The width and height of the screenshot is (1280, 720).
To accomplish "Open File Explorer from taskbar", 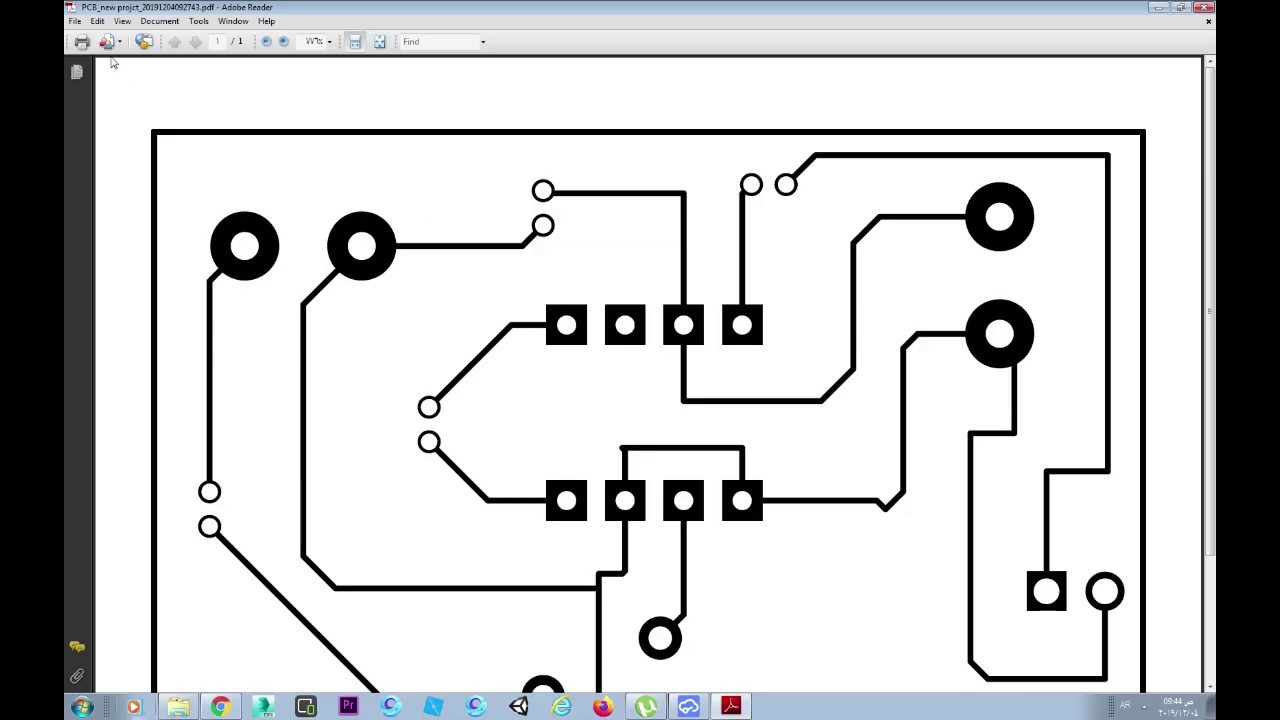I will (178, 707).
